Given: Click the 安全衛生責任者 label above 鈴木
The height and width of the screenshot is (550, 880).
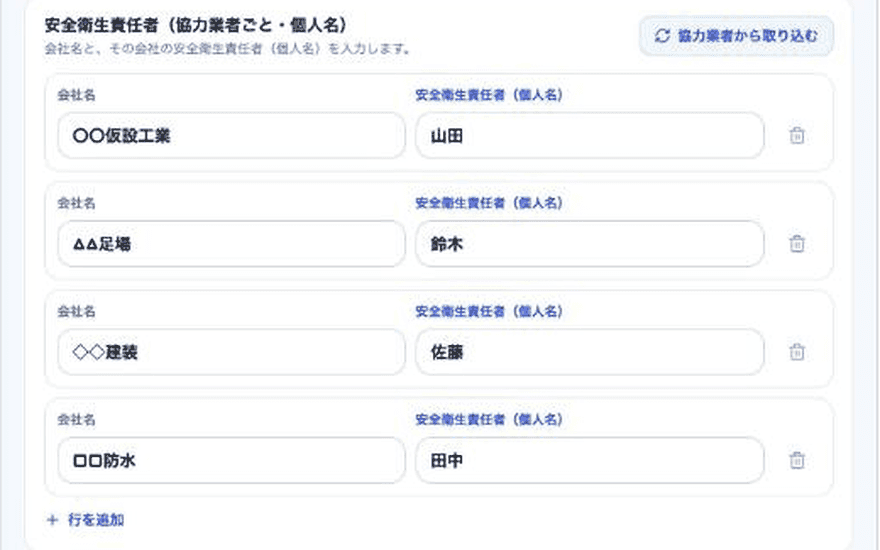Looking at the screenshot, I should point(489,203).
